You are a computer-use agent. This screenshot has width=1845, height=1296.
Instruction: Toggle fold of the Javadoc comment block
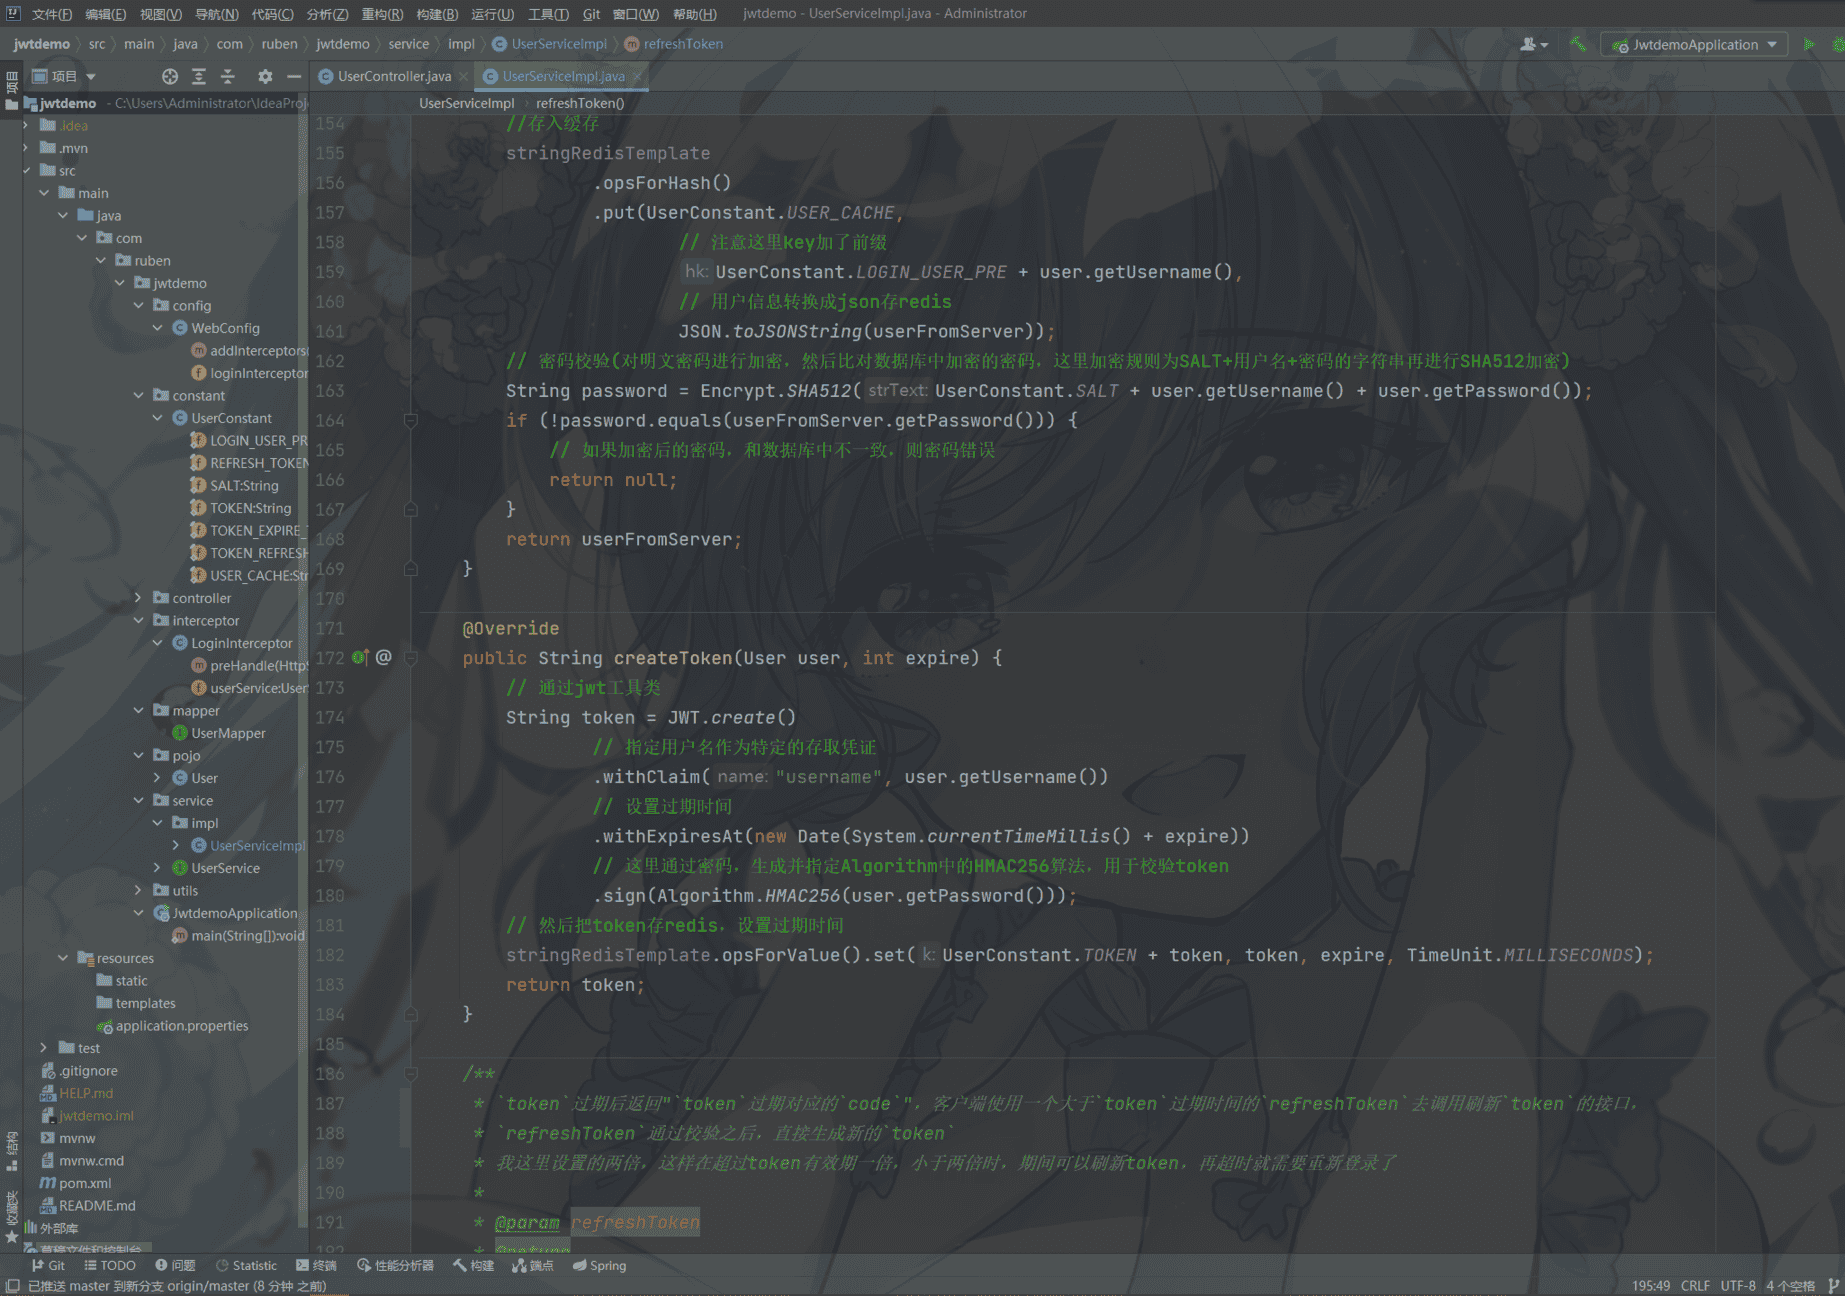(x=410, y=1073)
